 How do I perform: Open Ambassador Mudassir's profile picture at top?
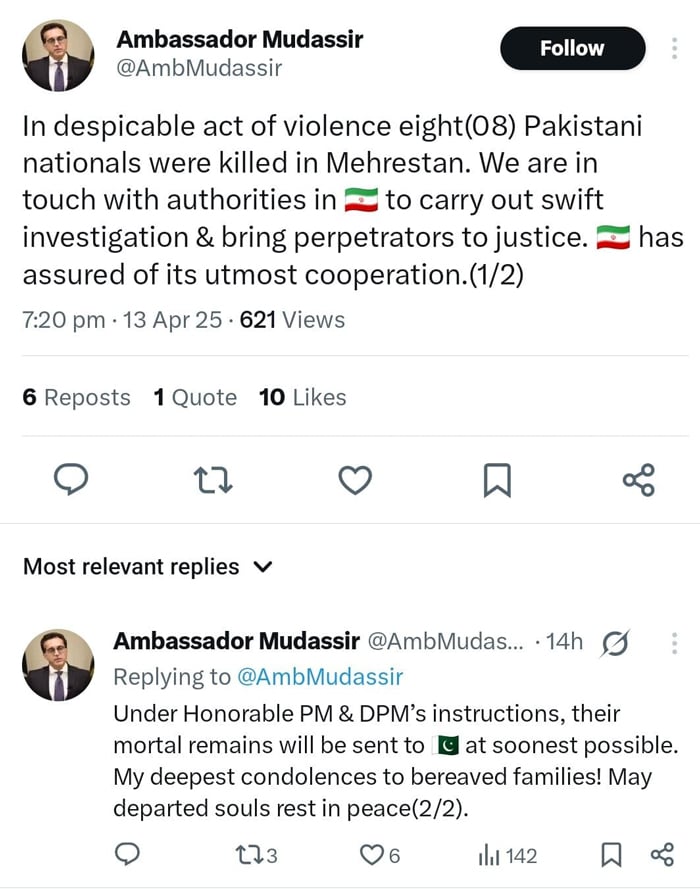coord(58,55)
